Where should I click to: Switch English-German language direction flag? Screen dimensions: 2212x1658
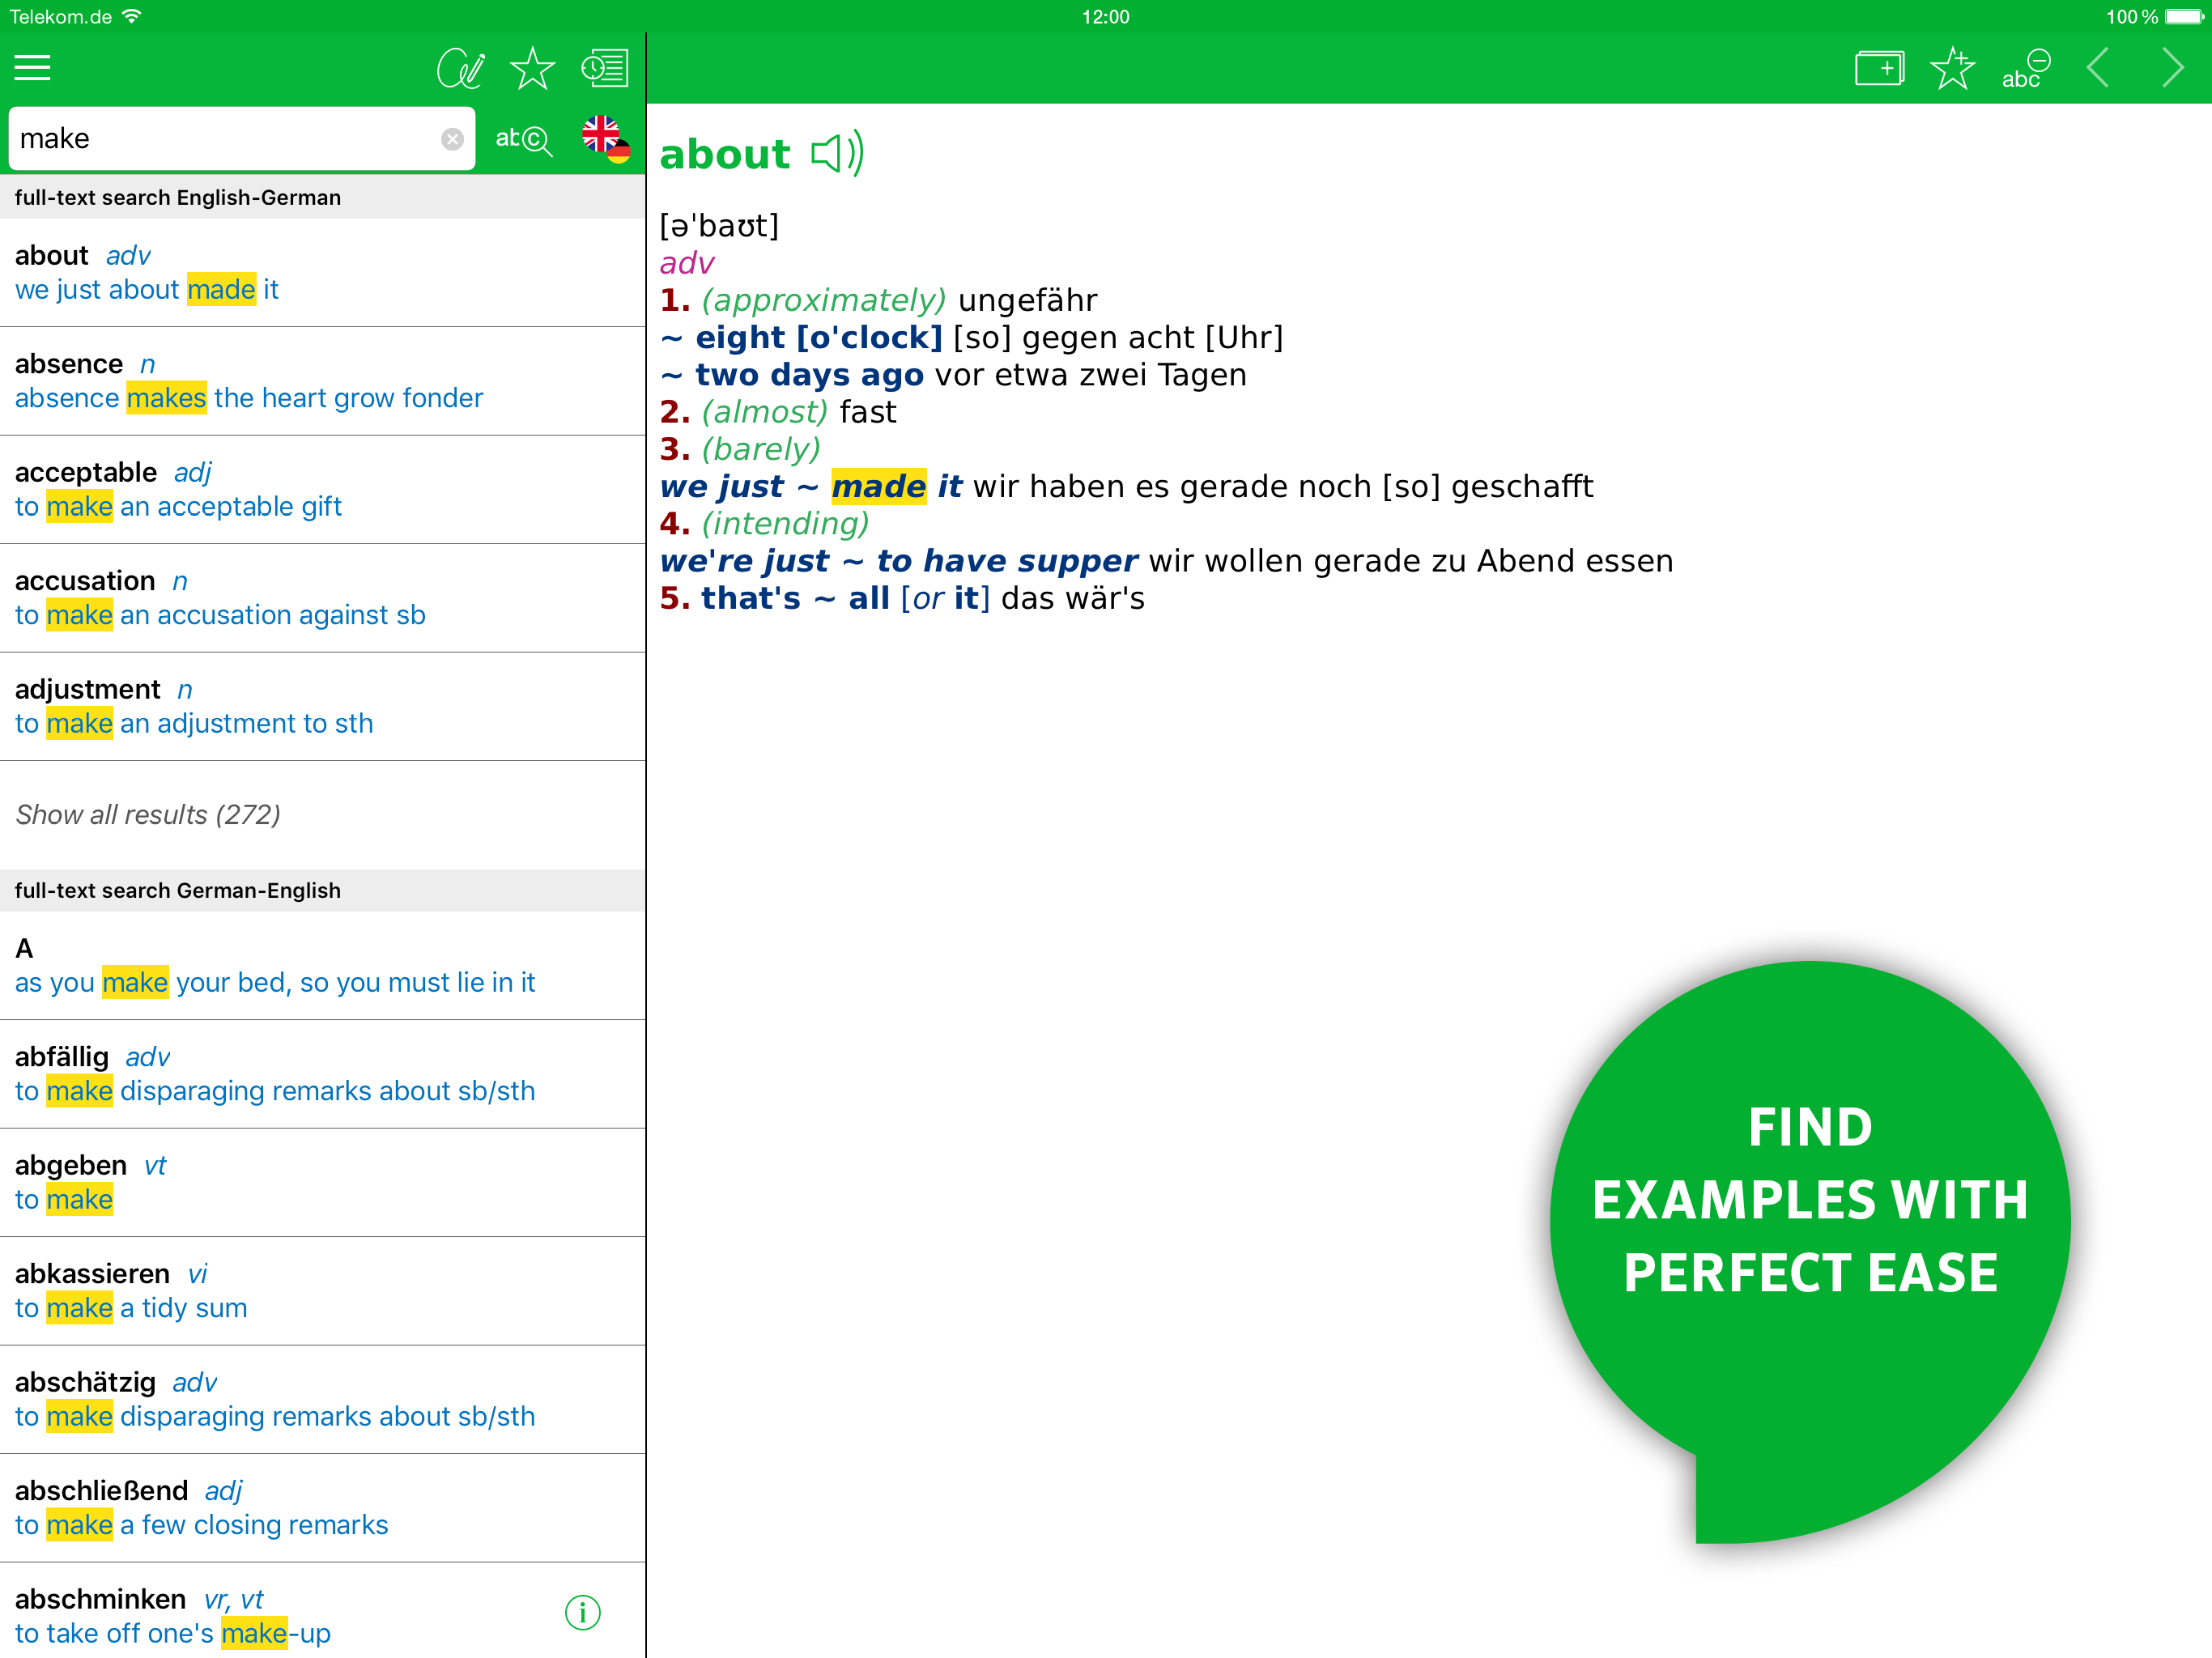pyautogui.click(x=606, y=138)
